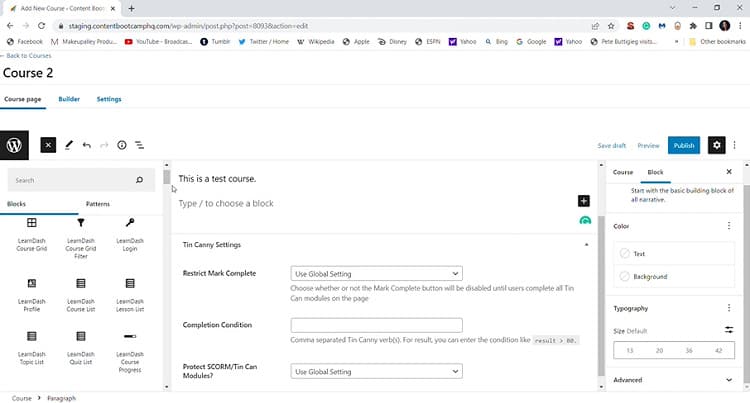Open Other bookmarks folder

click(x=717, y=42)
